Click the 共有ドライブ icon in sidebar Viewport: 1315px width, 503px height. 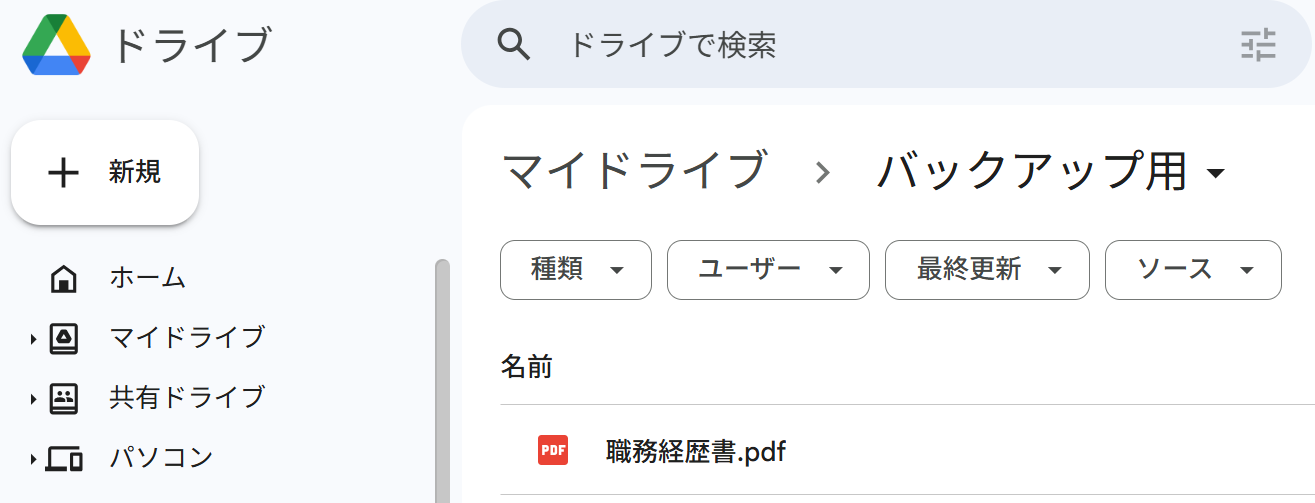(x=63, y=398)
